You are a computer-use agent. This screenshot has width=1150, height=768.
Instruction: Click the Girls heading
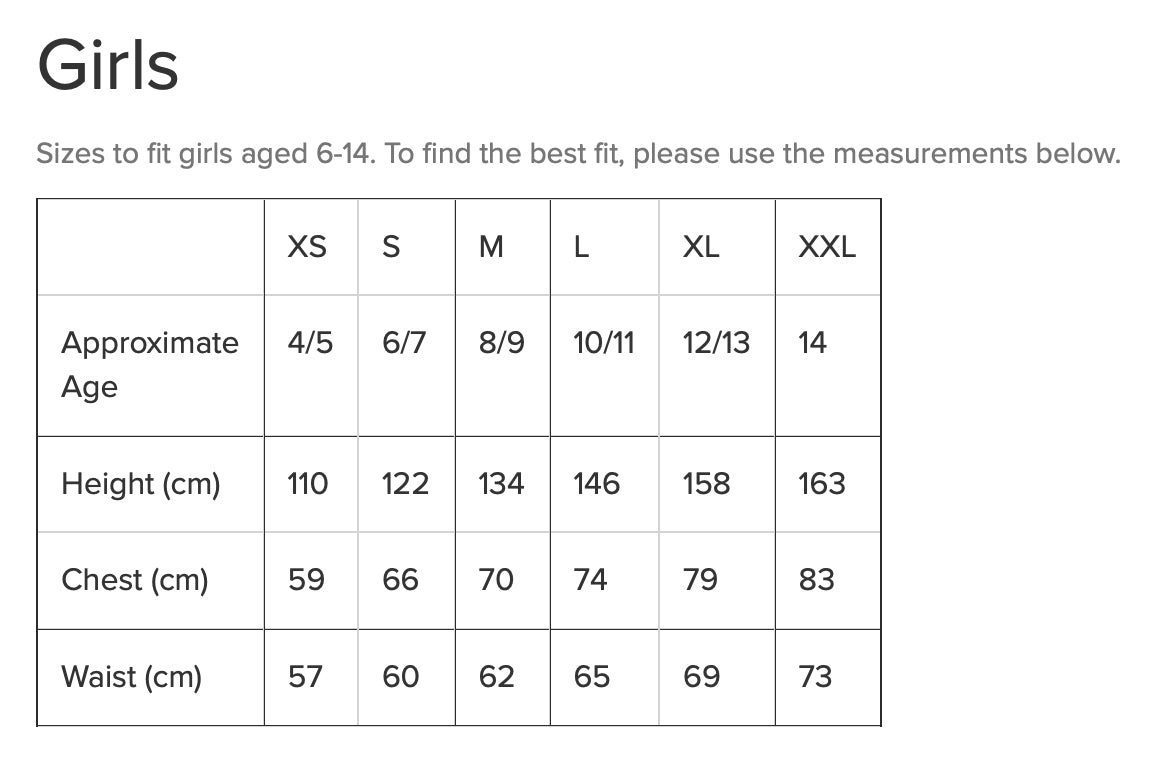point(108,66)
